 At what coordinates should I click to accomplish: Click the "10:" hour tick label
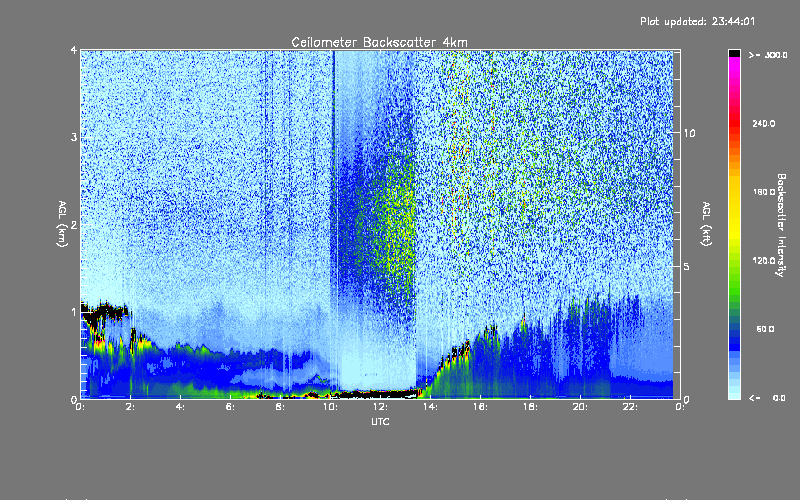coord(331,407)
